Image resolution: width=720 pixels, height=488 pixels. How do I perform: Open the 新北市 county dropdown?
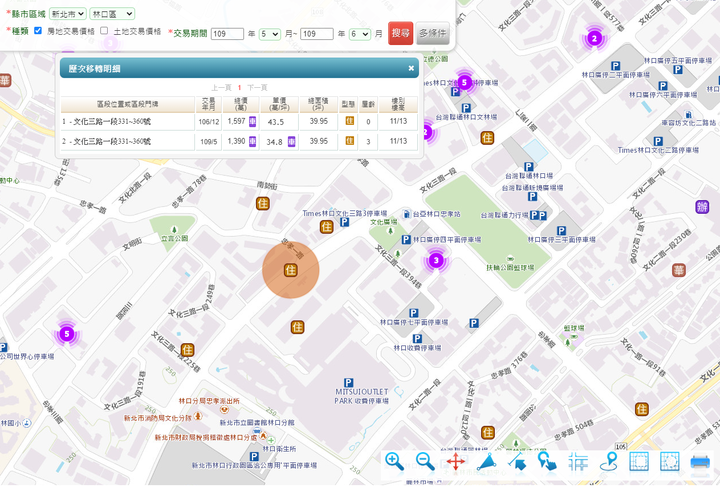68,14
